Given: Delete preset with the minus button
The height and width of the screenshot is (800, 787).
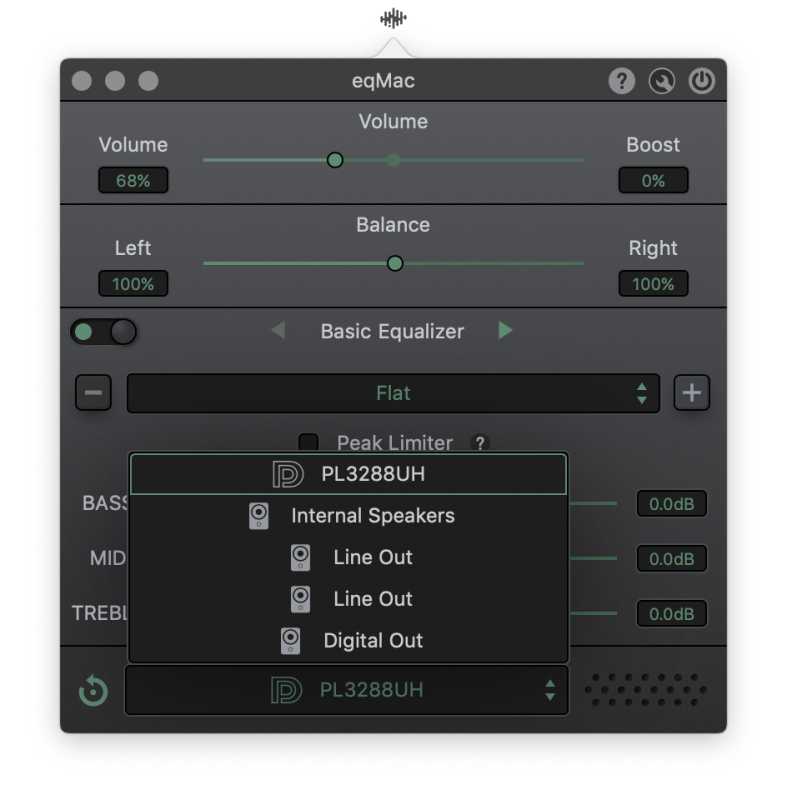Looking at the screenshot, I should [x=93, y=392].
